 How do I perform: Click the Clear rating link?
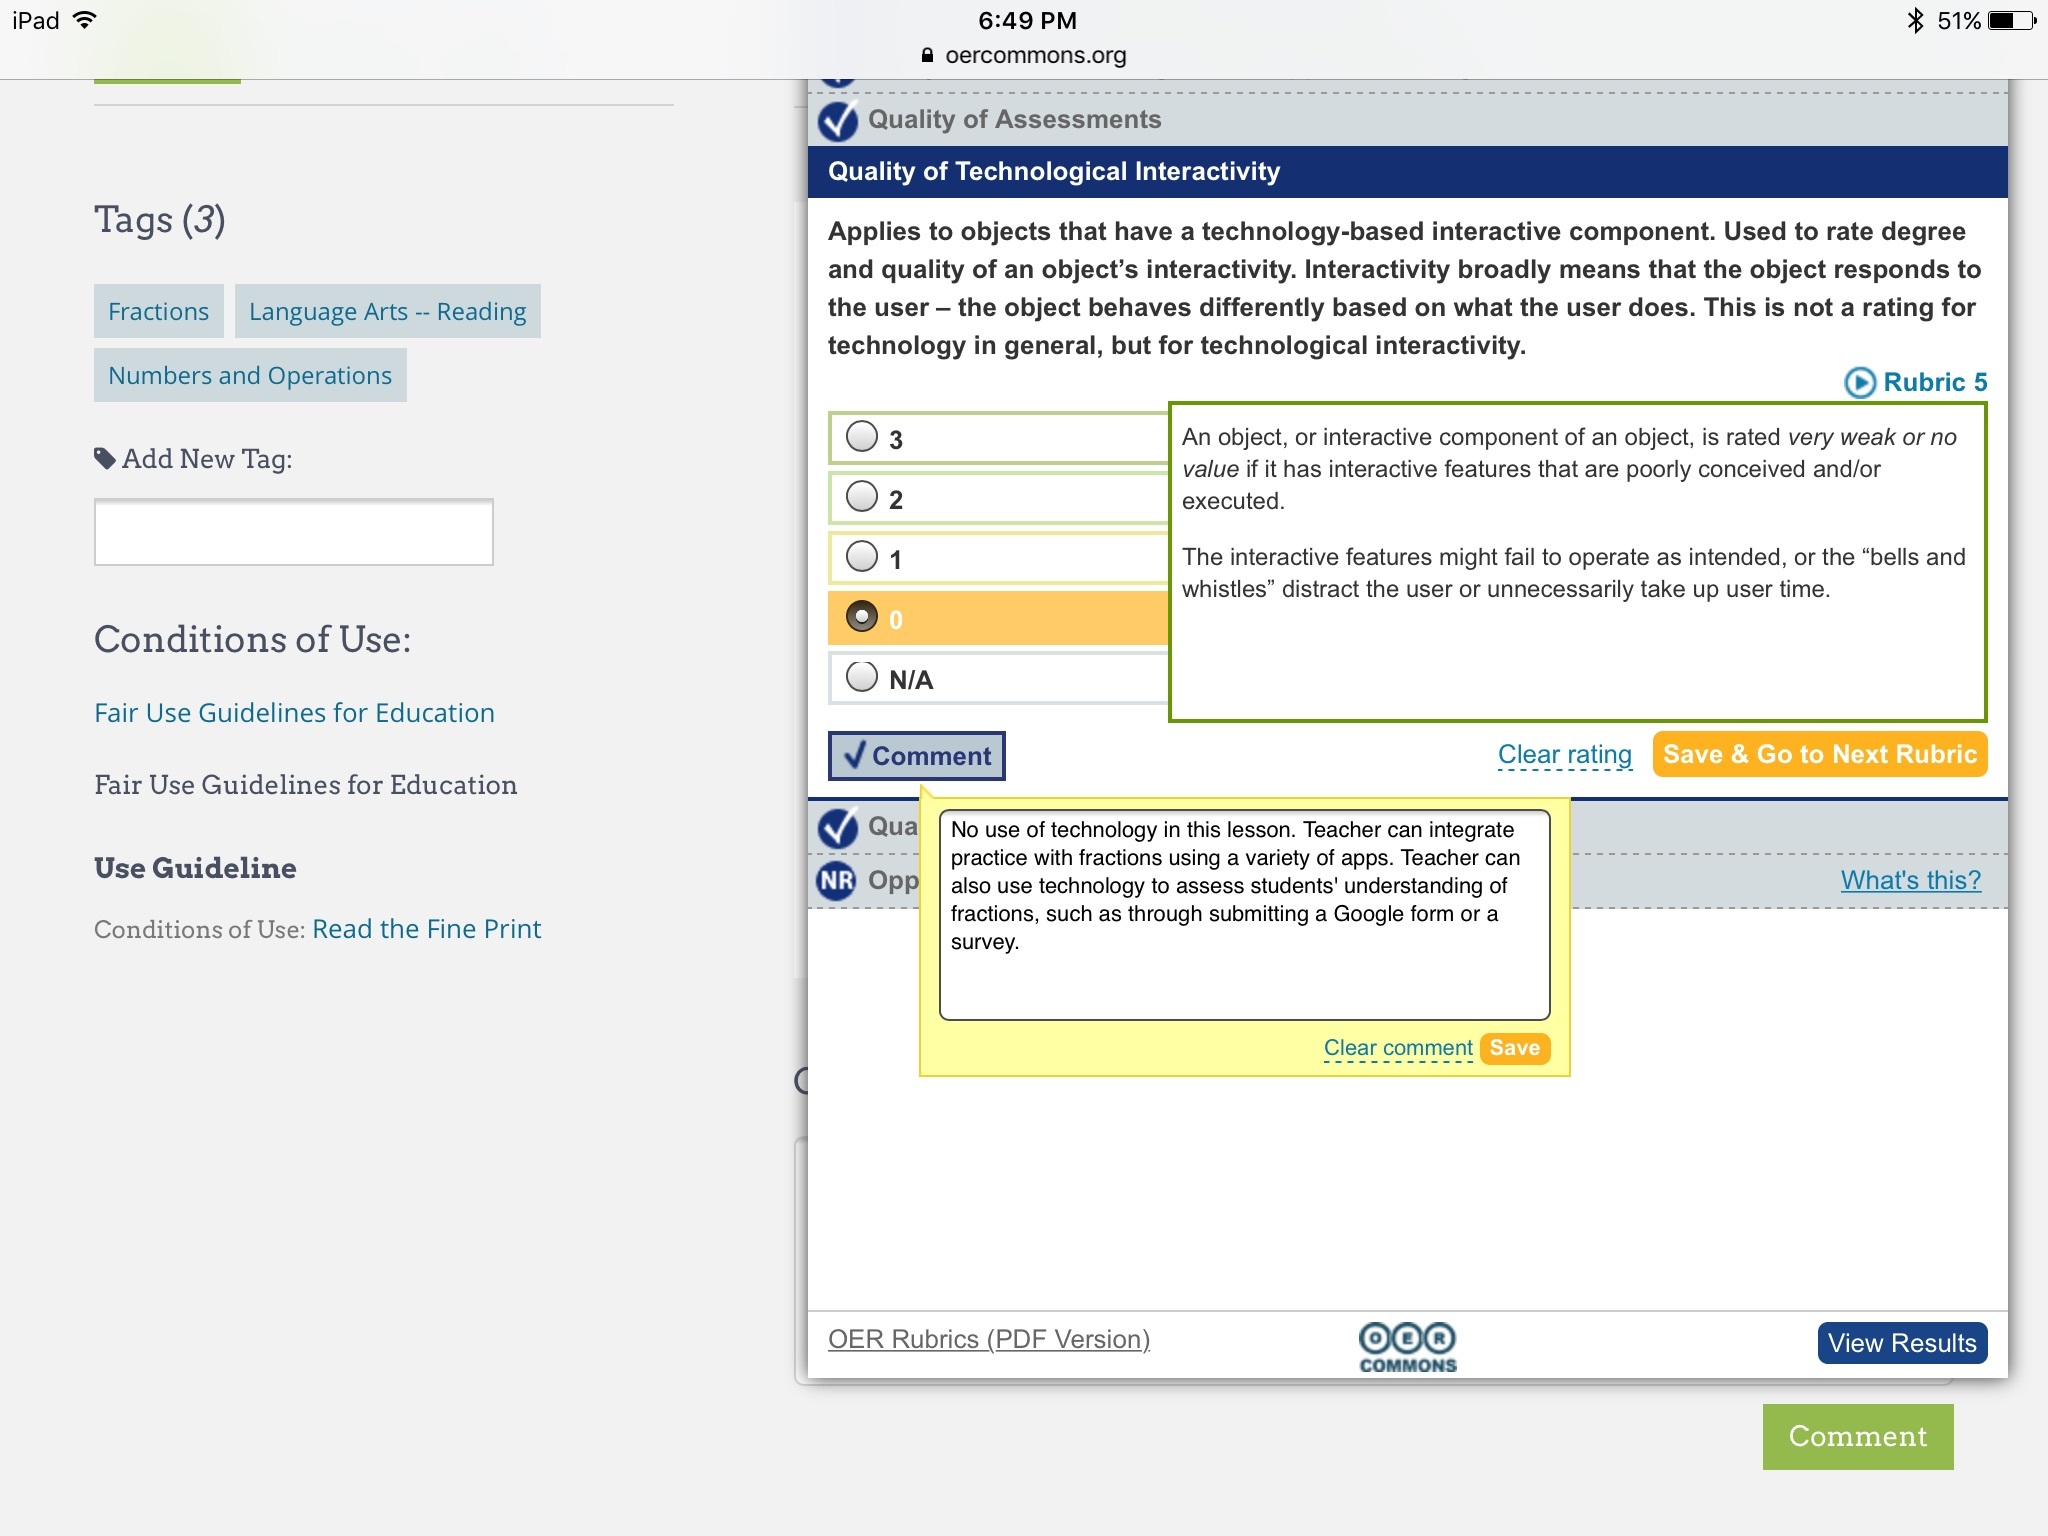click(1564, 755)
